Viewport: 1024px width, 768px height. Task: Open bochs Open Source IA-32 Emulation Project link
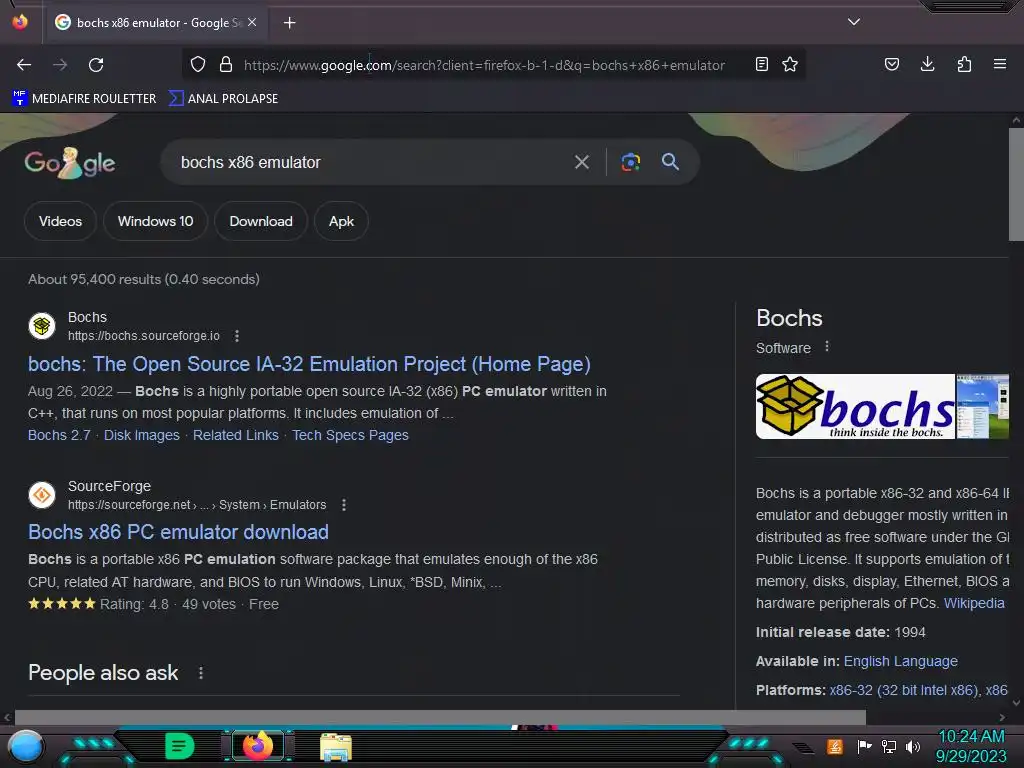pyautogui.click(x=309, y=364)
